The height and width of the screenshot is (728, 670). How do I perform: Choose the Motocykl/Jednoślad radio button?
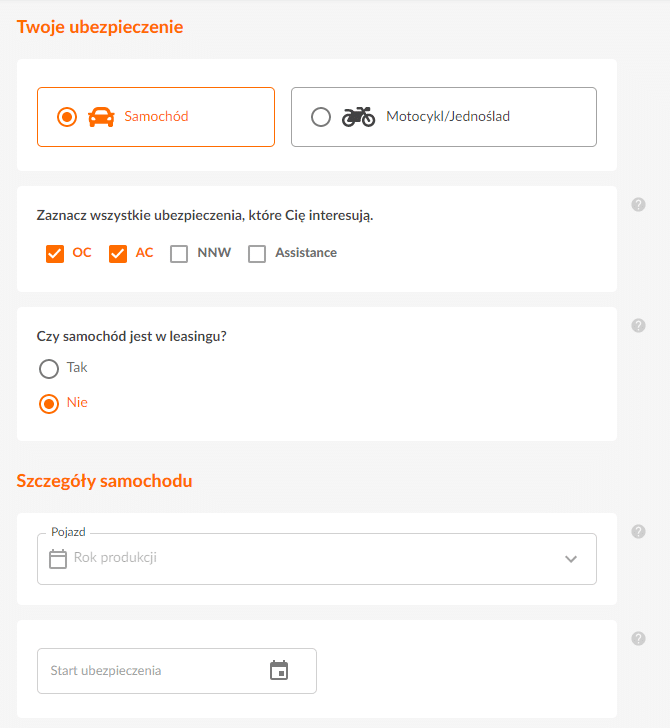click(321, 117)
